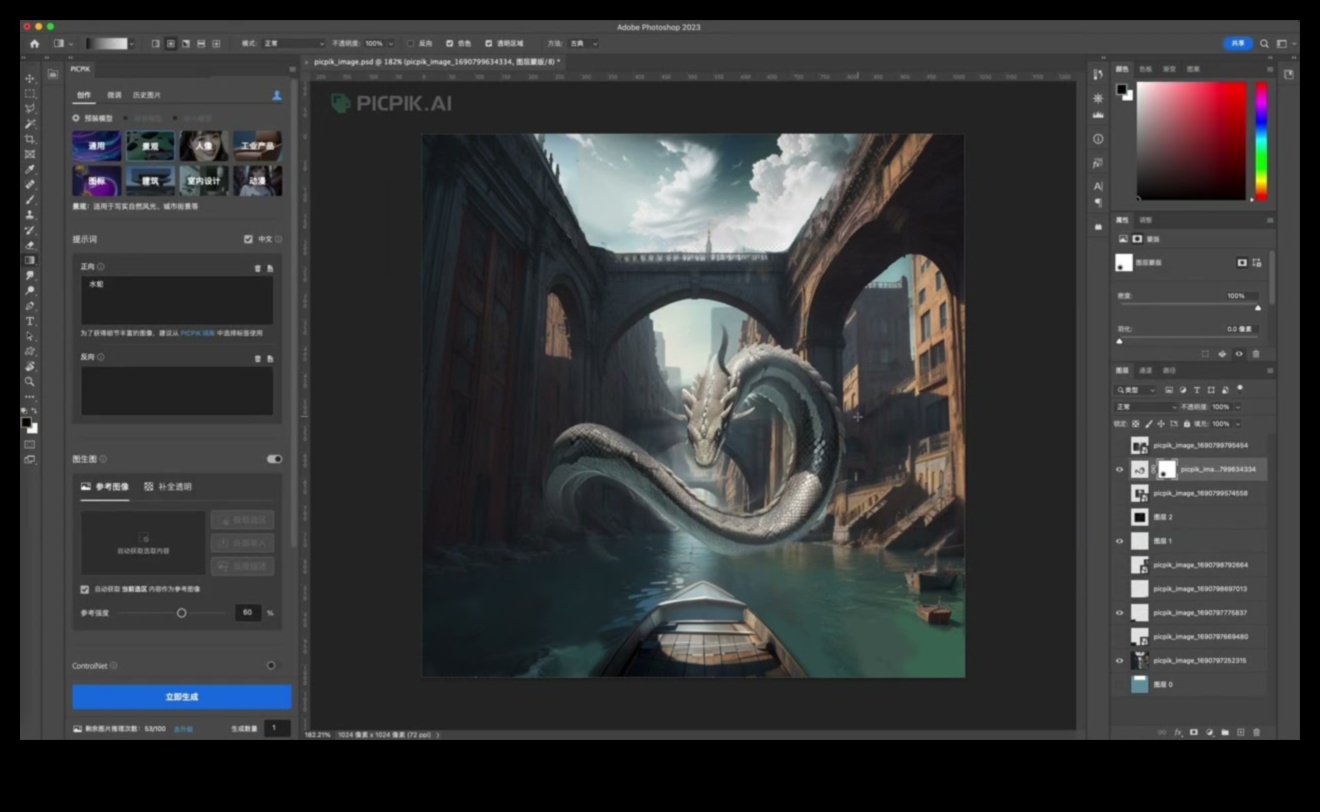Open the Info panel icon in right dock
Image resolution: width=1320 pixels, height=812 pixels.
click(1098, 139)
